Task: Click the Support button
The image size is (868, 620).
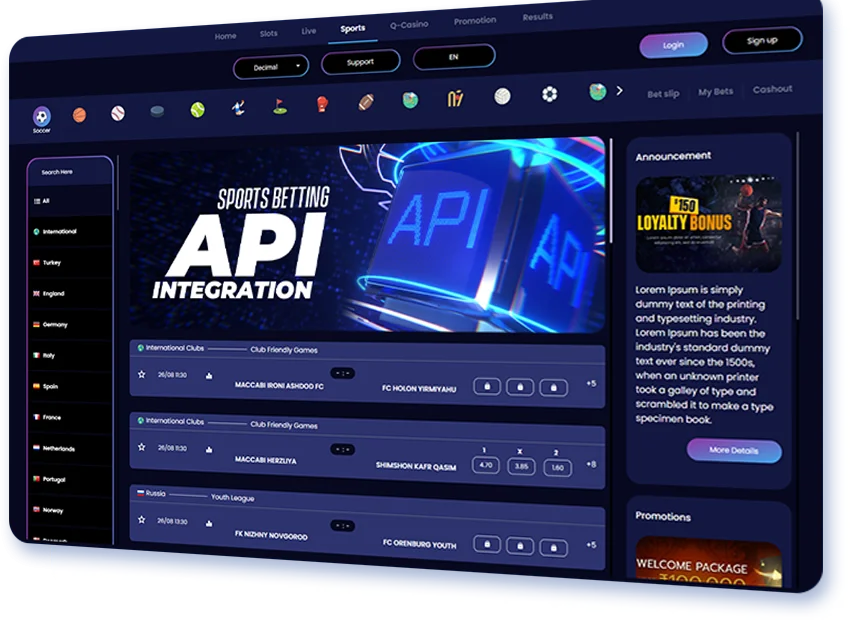Action: tap(360, 62)
